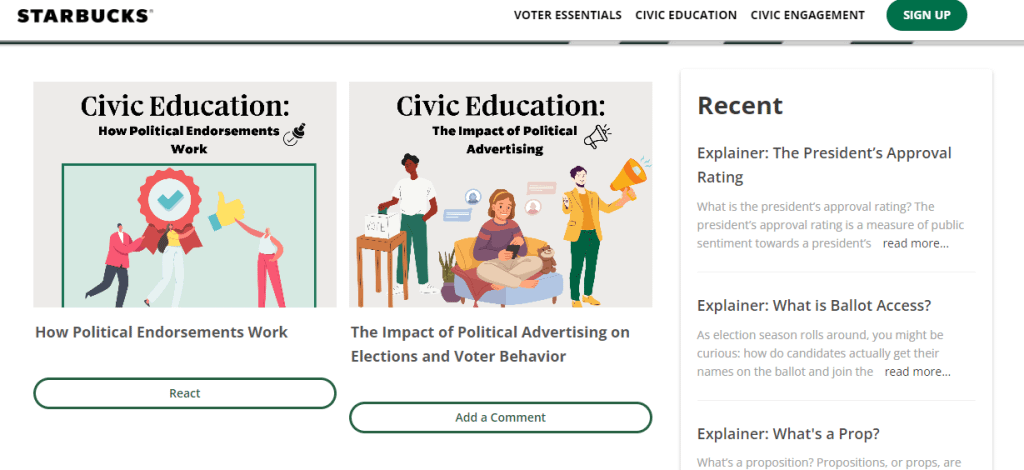Open The Impact of Political Advertising title link

(490, 344)
